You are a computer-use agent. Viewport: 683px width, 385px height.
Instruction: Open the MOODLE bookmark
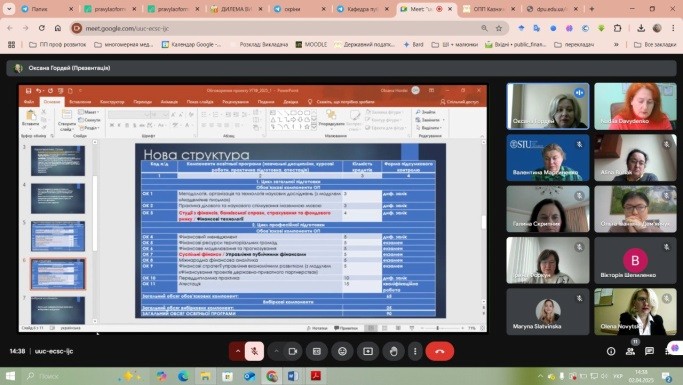pos(311,44)
